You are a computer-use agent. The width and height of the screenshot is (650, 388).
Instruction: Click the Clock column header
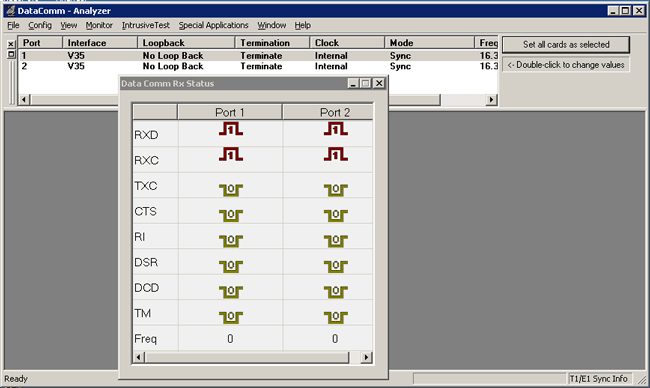[x=347, y=43]
